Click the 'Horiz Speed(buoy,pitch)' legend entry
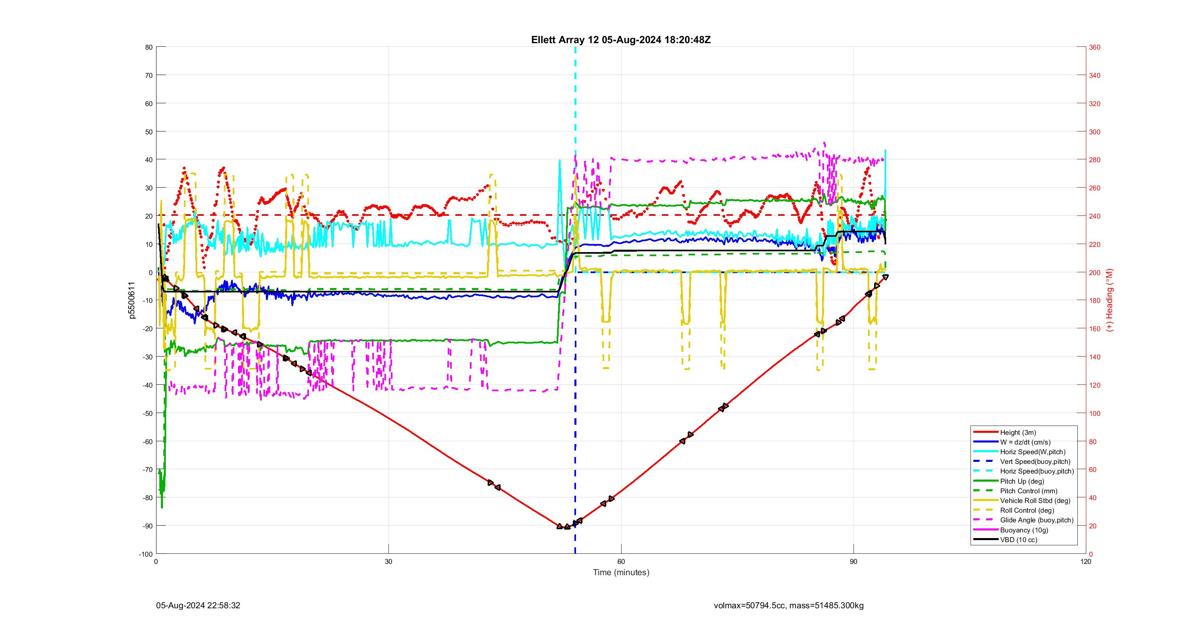Screen dimensions: 1200x622 (1039, 471)
